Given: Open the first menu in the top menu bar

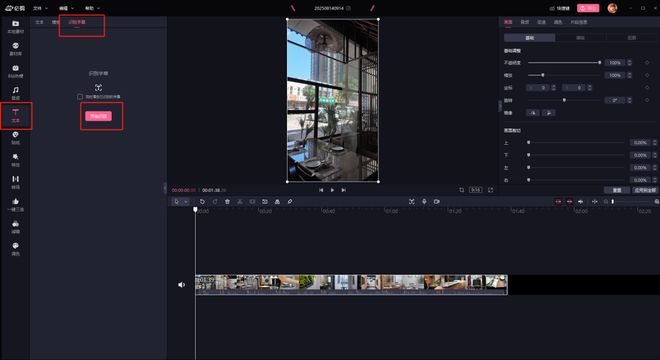Looking at the screenshot, I should pos(40,8).
